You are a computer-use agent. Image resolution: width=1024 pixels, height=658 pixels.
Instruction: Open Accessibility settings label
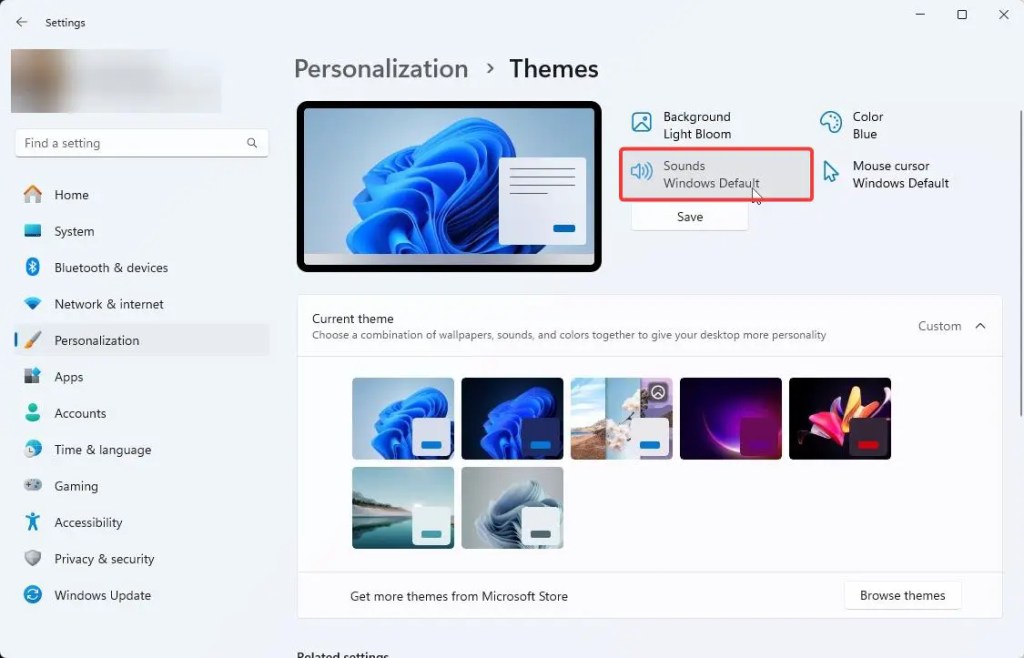tap(88, 522)
